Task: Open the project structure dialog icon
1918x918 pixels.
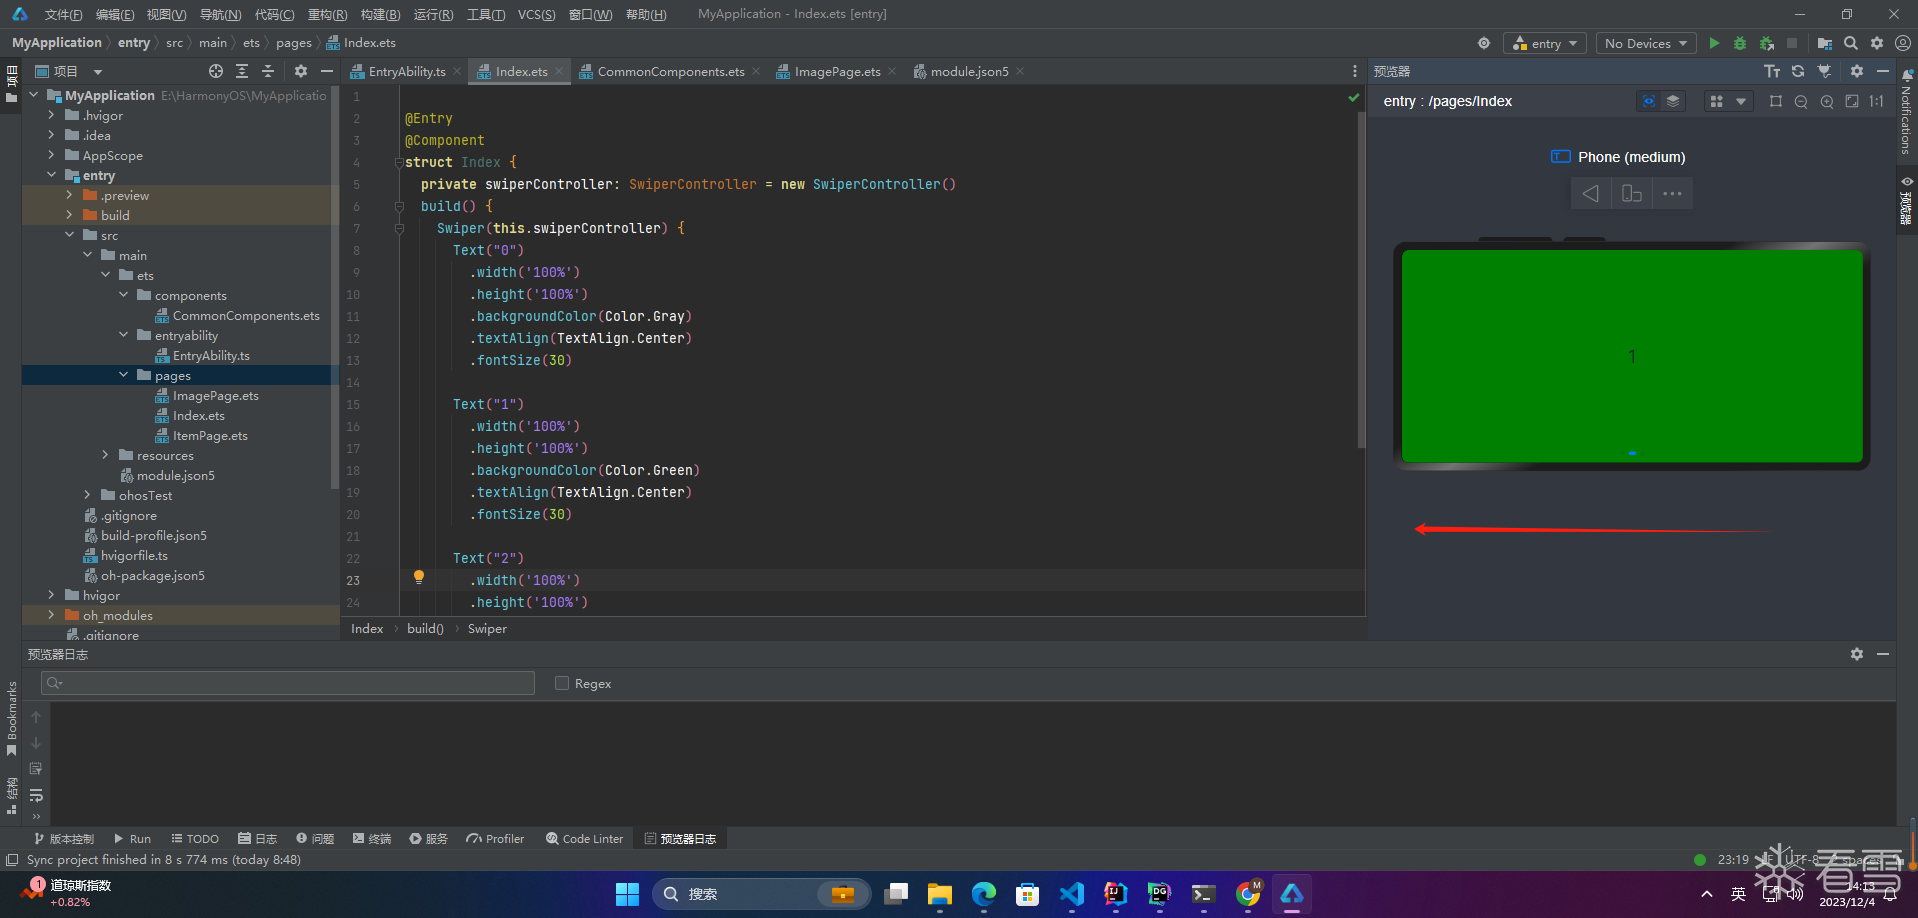Action: coord(1825,43)
